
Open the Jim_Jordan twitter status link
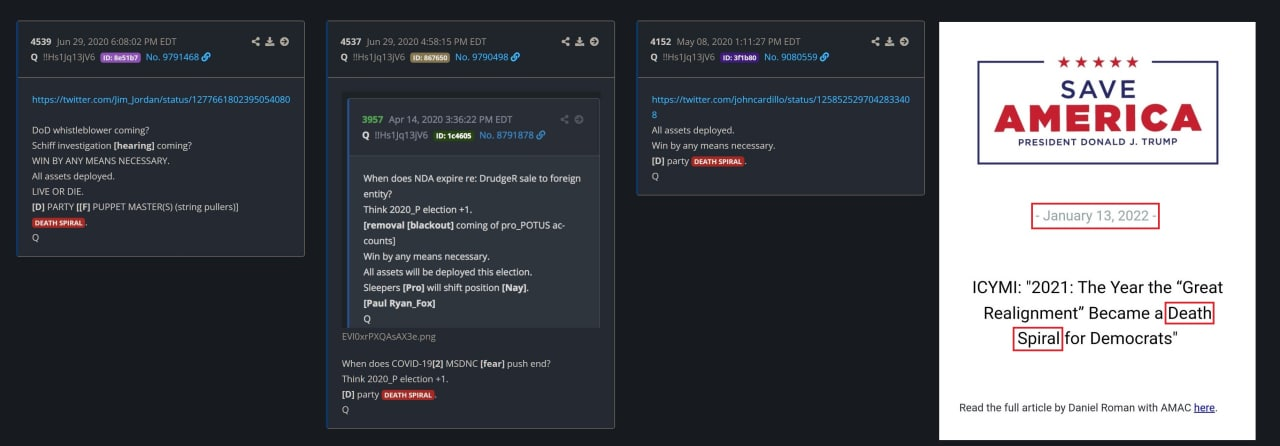[161, 100]
